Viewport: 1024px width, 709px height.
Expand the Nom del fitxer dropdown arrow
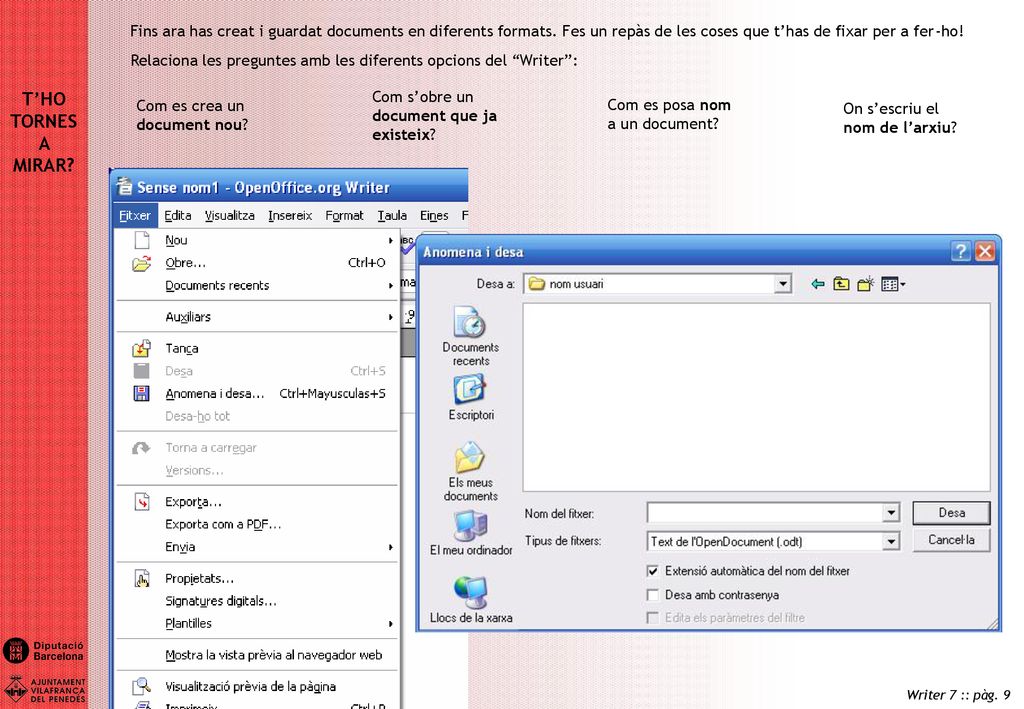891,513
